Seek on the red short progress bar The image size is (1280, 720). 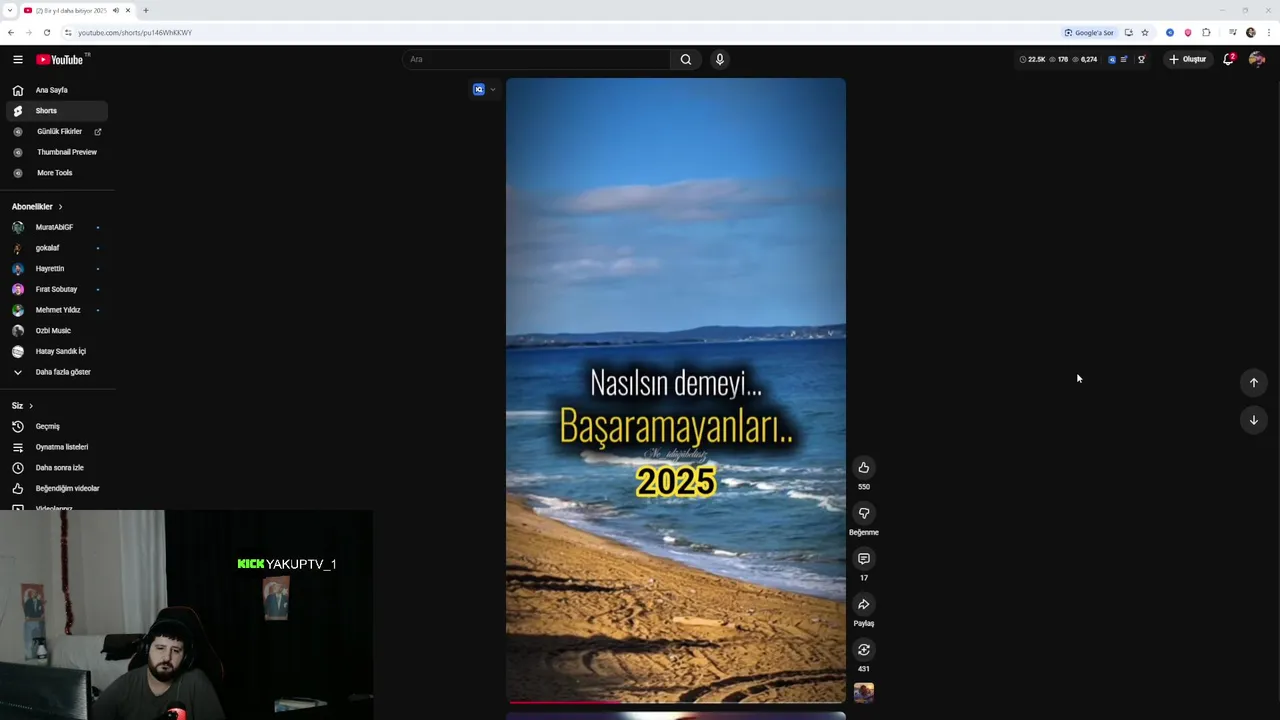pos(676,702)
